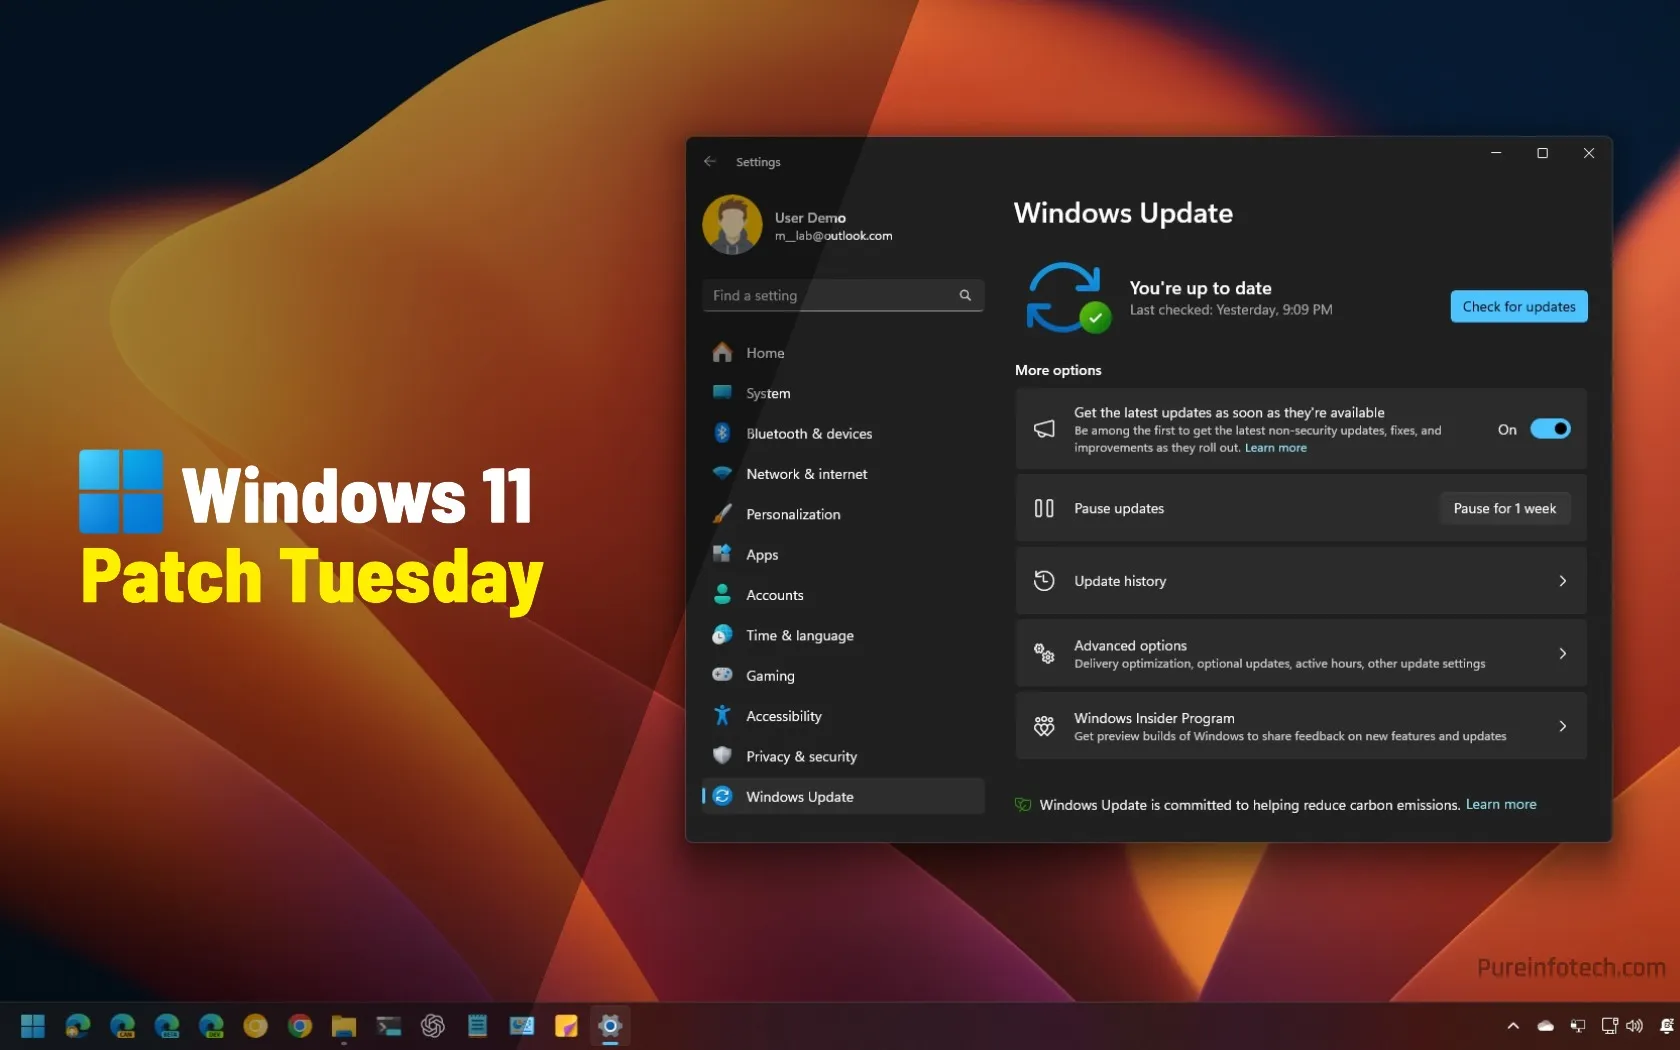Open notifications bell tray icon
Image resolution: width=1680 pixels, height=1050 pixels.
(1666, 1026)
